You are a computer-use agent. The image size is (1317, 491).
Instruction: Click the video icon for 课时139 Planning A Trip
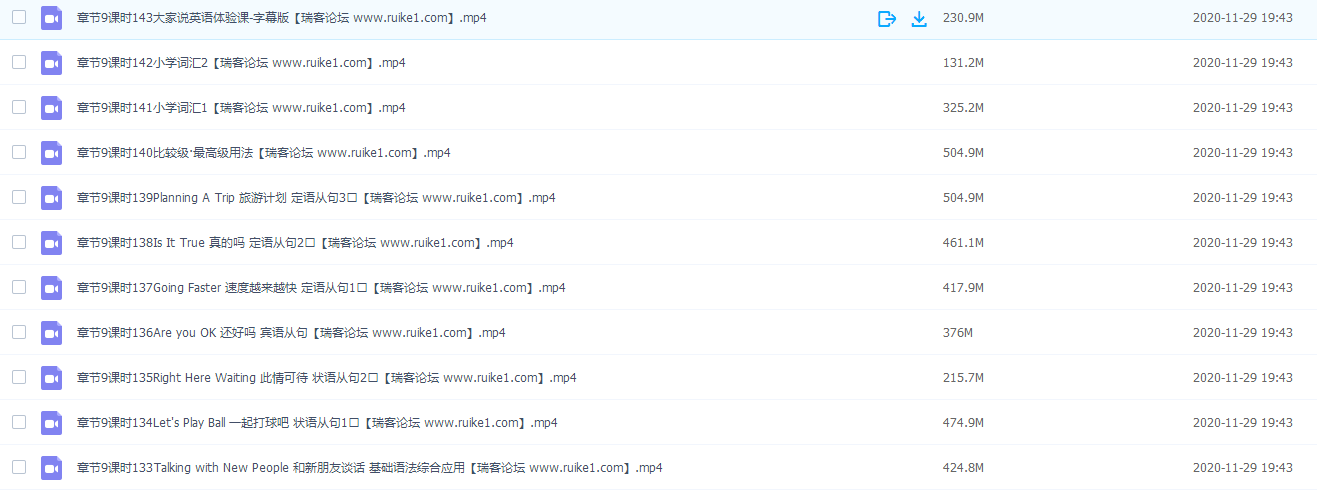click(51, 198)
